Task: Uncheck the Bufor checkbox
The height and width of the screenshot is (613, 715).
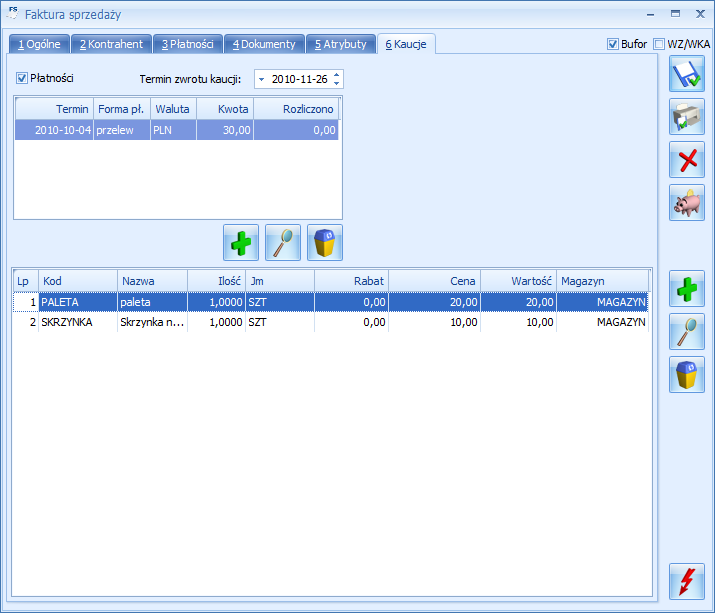Action: (x=613, y=44)
